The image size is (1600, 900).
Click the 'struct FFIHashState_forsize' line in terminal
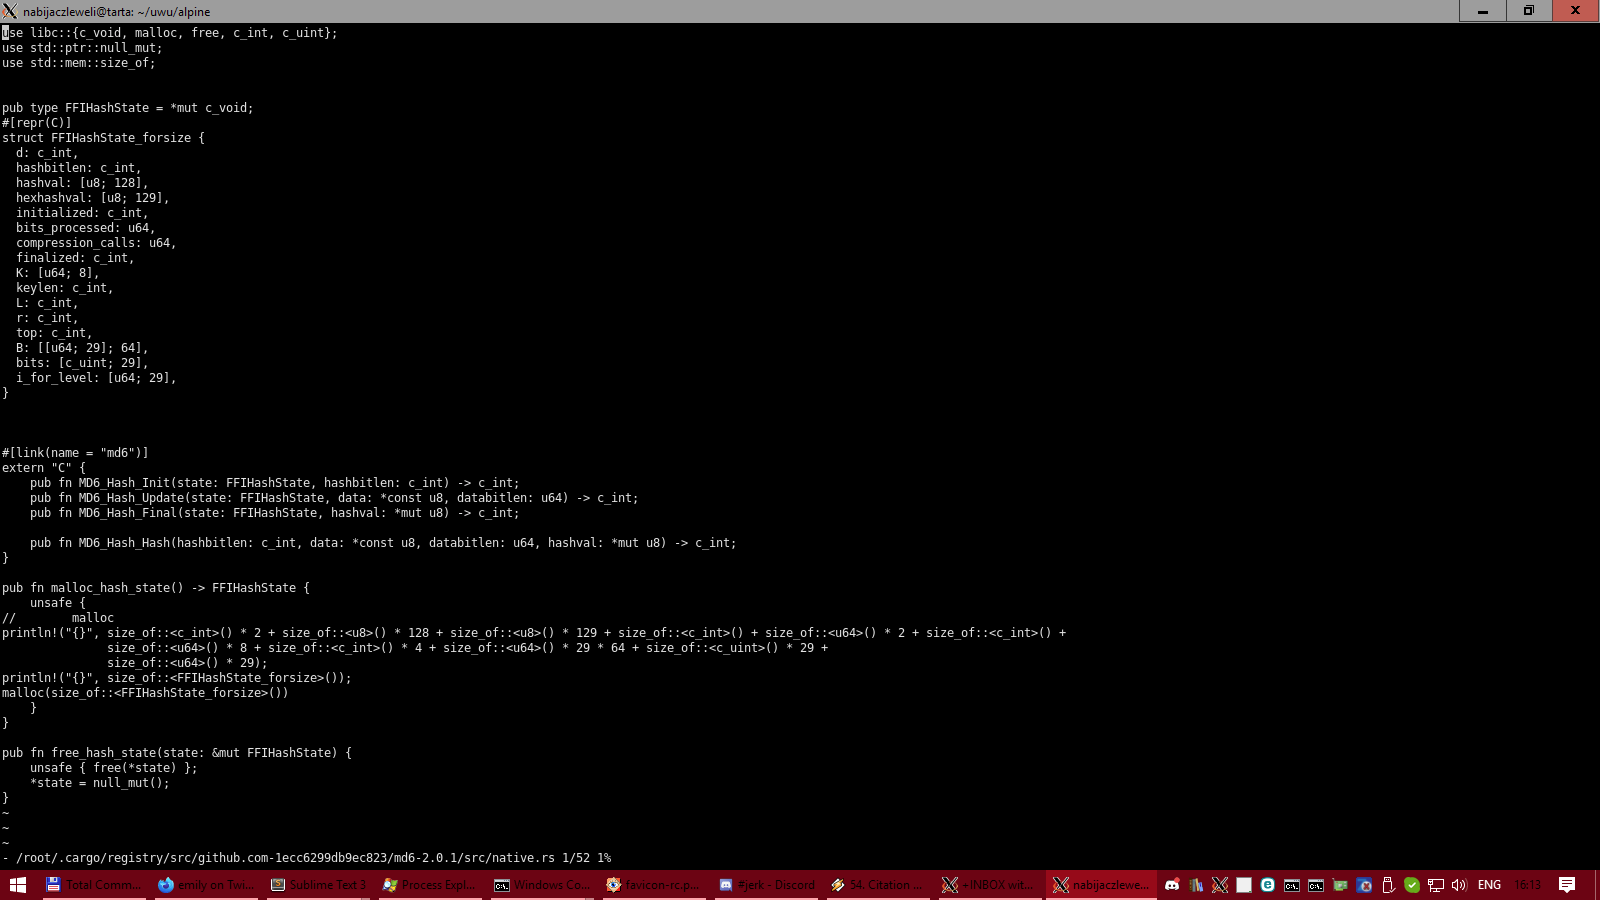pyautogui.click(x=103, y=138)
